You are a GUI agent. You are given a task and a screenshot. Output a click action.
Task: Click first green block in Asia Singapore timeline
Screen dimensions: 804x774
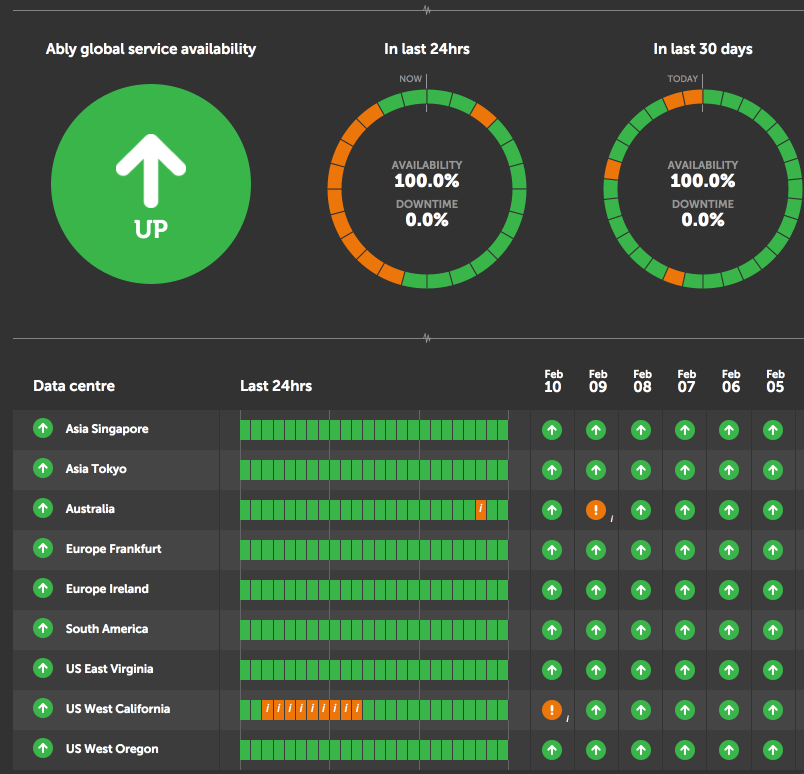pos(245,430)
